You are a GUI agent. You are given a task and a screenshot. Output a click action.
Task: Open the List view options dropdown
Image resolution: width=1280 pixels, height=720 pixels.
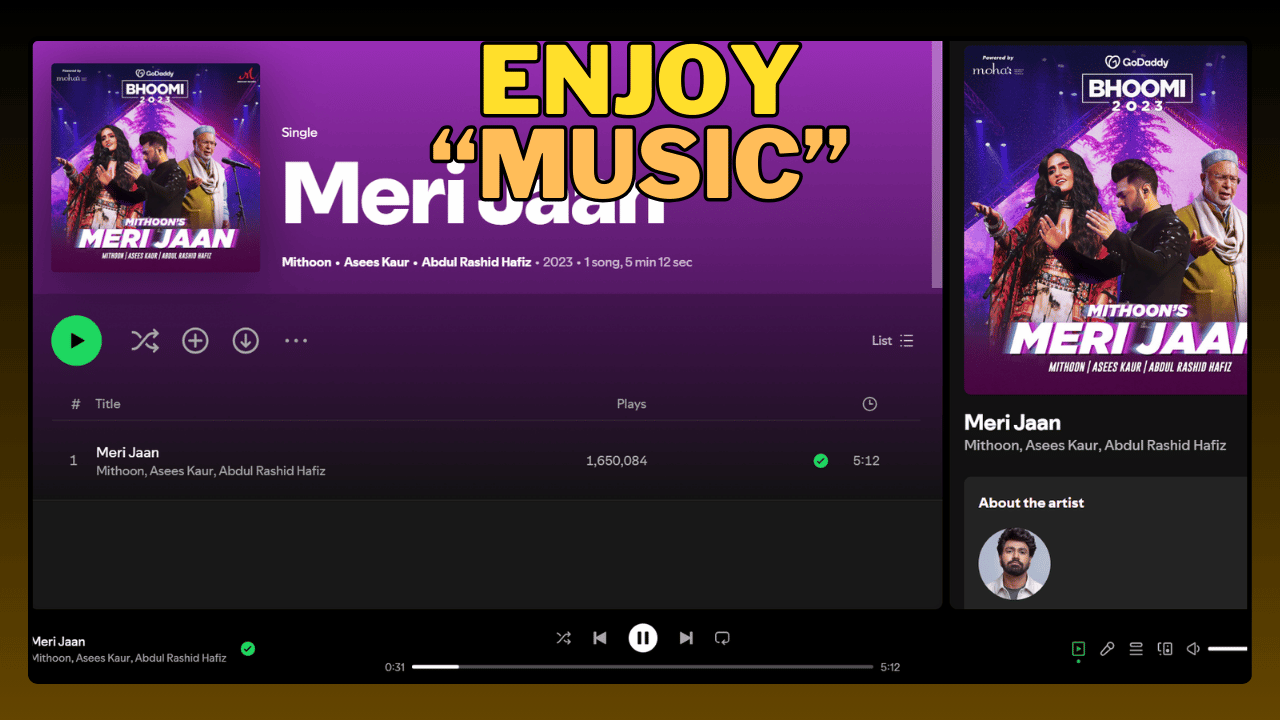click(892, 340)
